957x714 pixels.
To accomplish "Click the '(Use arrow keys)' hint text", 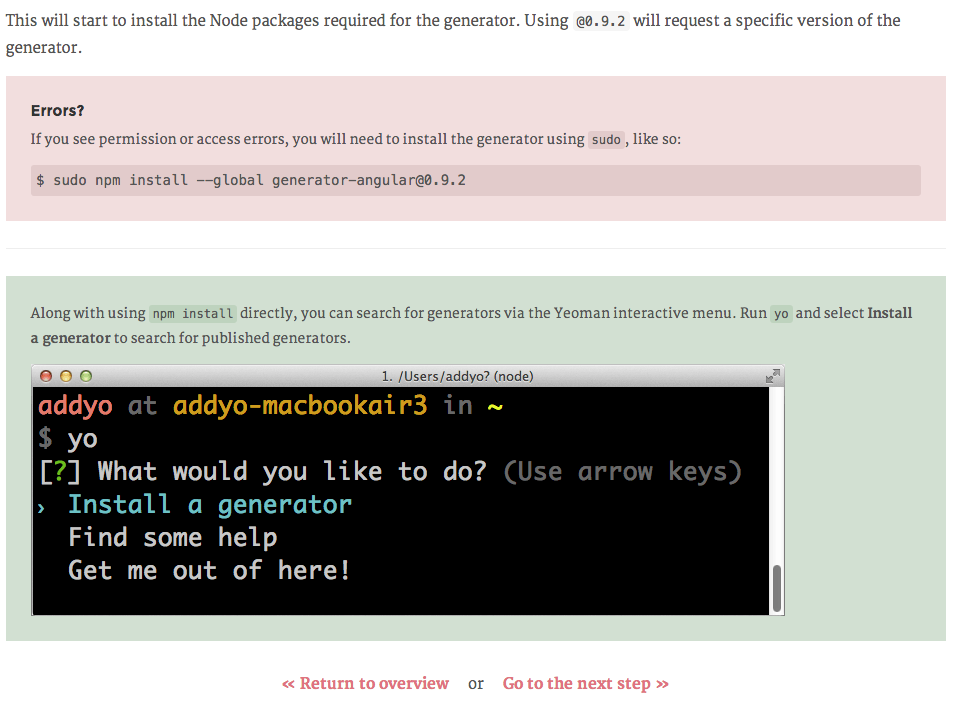I will 622,472.
